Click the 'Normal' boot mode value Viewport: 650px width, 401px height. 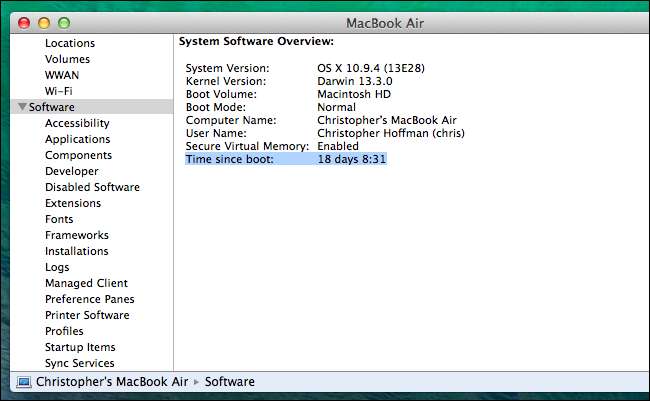click(337, 107)
